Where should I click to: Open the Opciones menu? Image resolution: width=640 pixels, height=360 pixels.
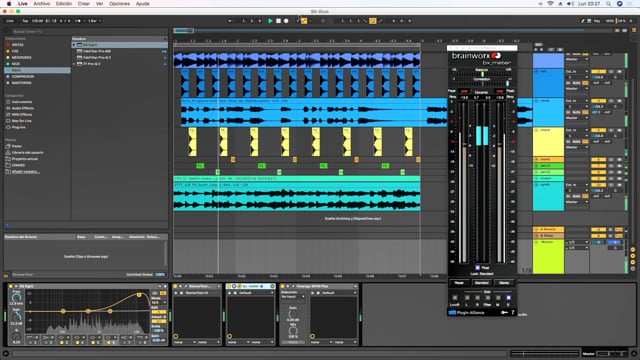(119, 4)
